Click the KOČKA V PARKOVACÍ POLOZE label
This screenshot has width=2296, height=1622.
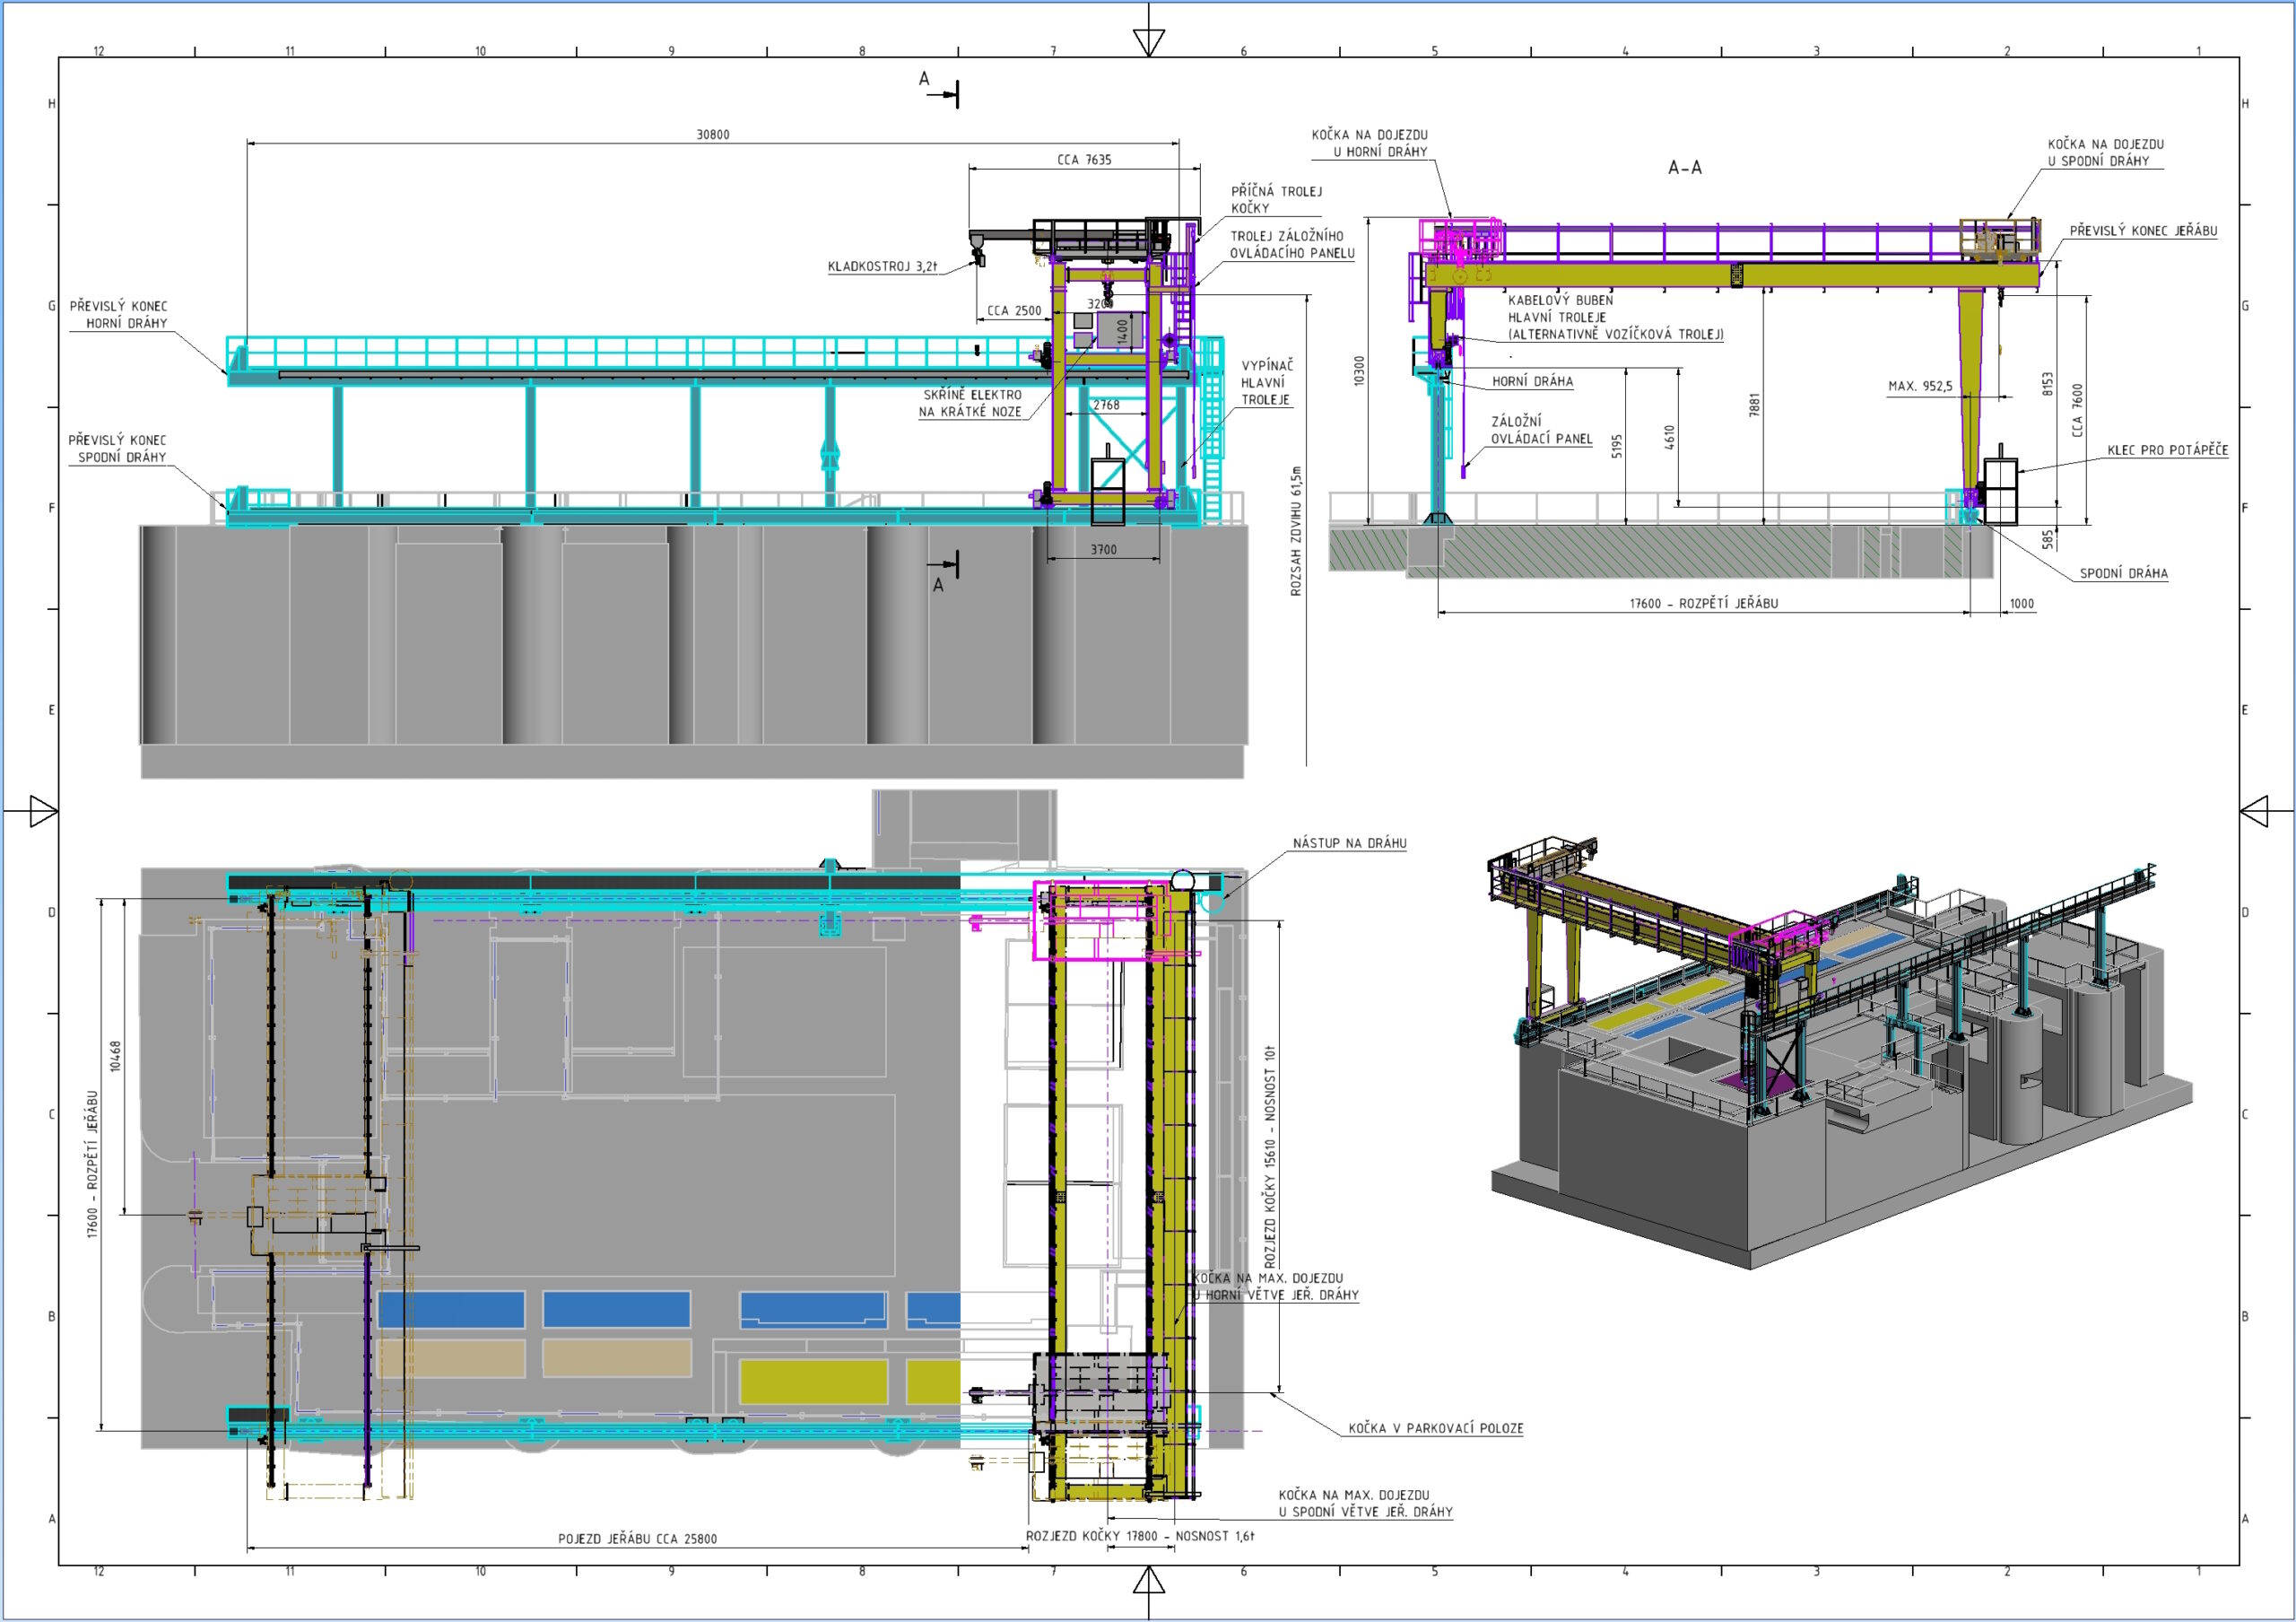click(1435, 1428)
